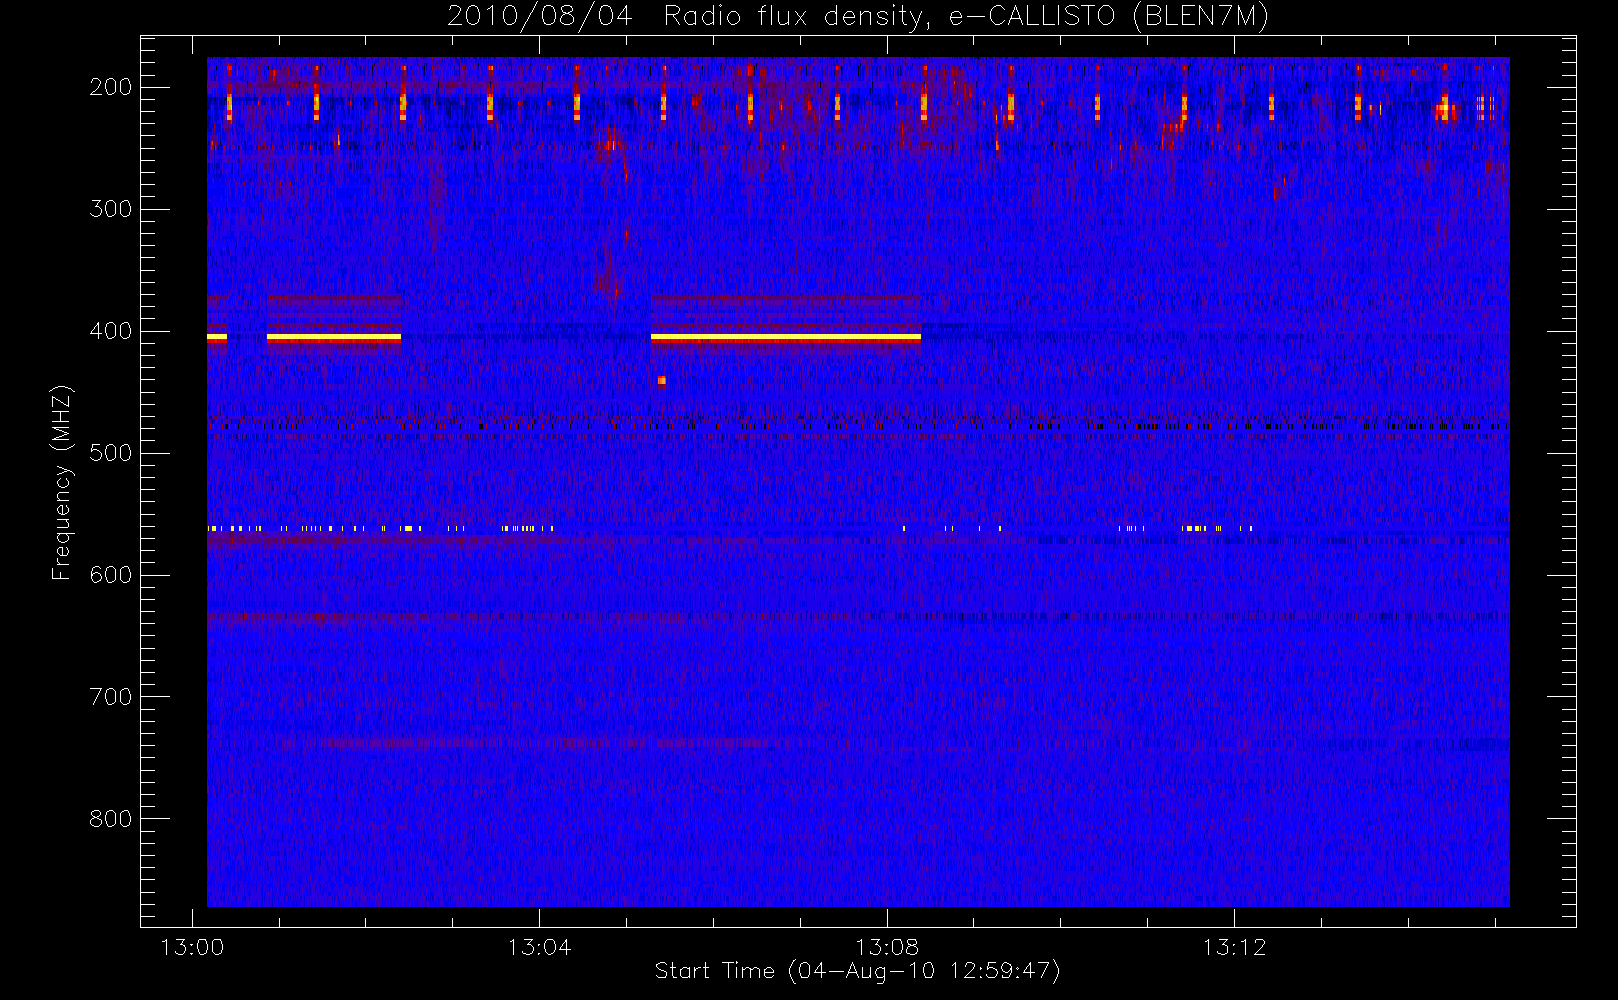Click the small orange spot near 440 MHz
Screen dimensions: 1618x1000
point(662,380)
